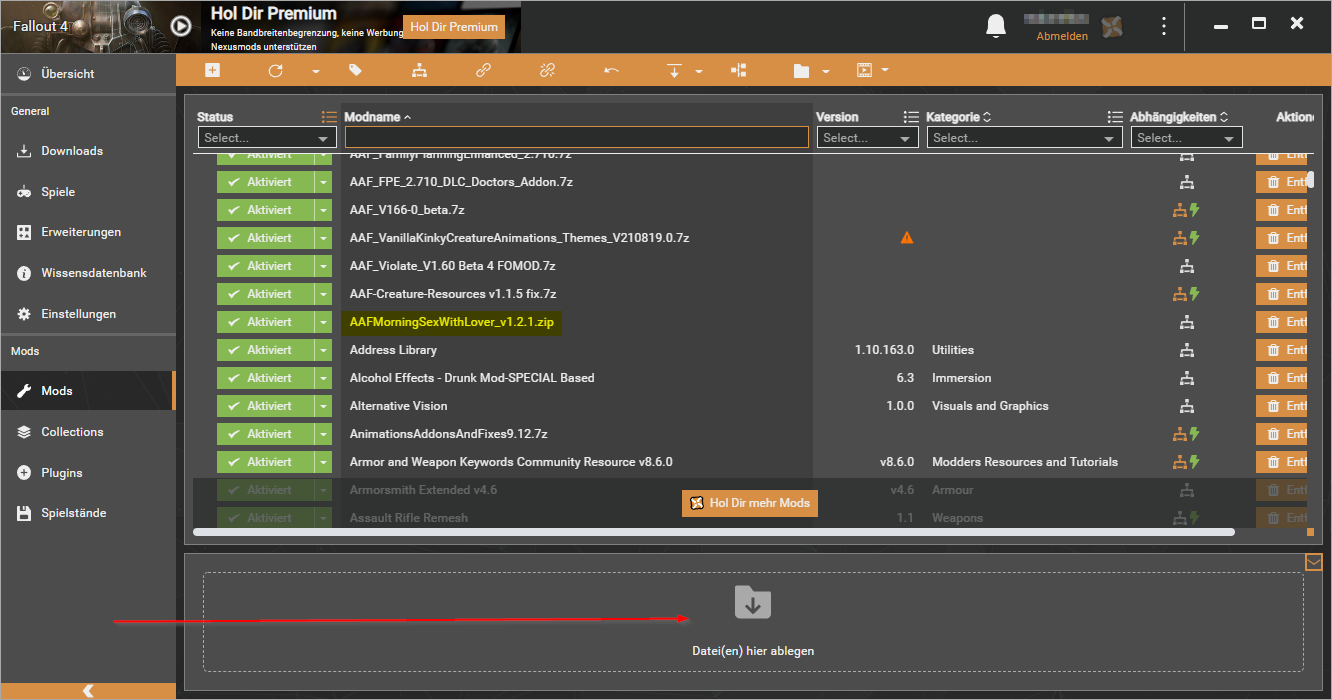Image resolution: width=1332 pixels, height=700 pixels.
Task: Click the folder icon in the toolbar
Action: tap(801, 71)
